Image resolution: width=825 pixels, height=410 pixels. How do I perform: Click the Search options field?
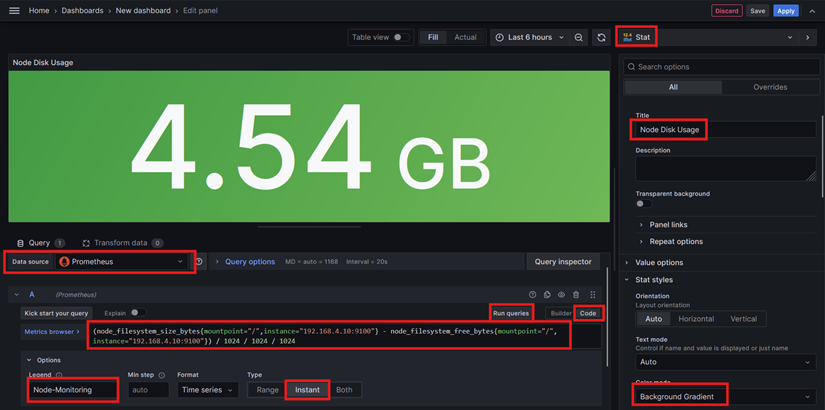[x=721, y=67]
